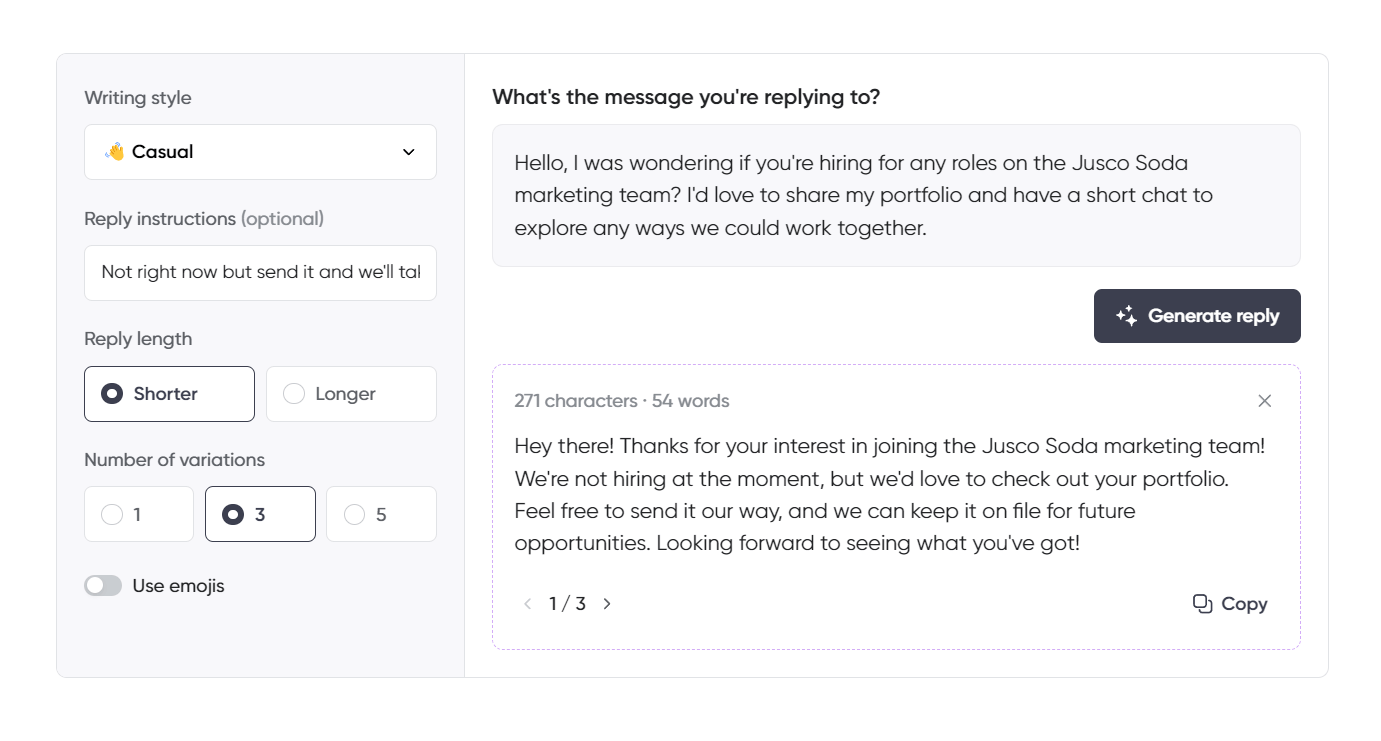This screenshot has width=1381, height=741.
Task: Click the next variation arrow
Action: click(x=607, y=603)
